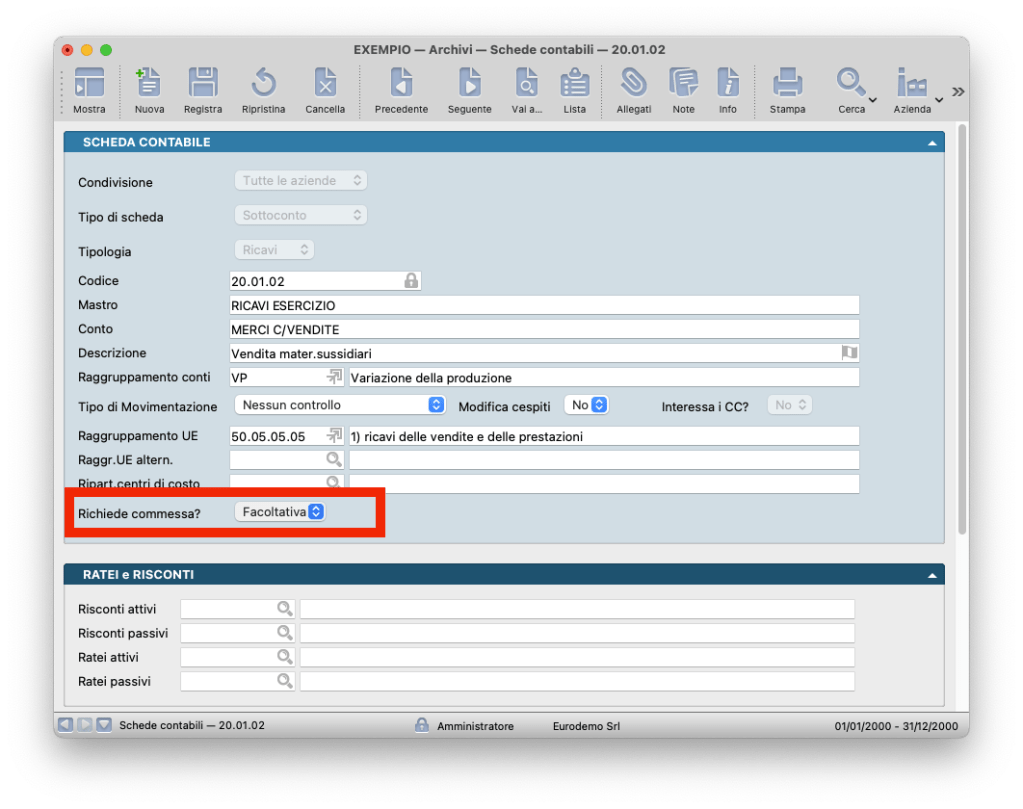1023x809 pixels.
Task: Open the Richiede commessa dropdown
Action: point(280,512)
